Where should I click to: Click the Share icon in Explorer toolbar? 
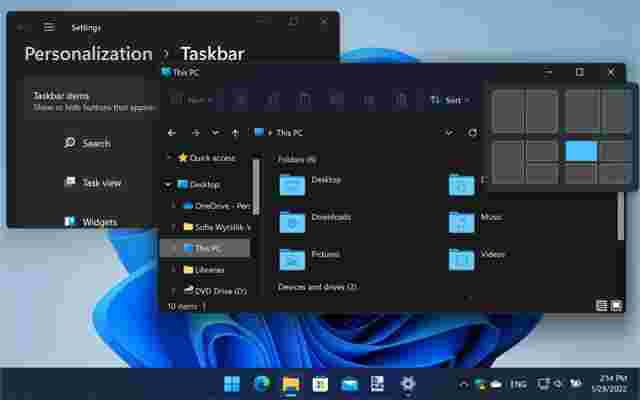369,100
